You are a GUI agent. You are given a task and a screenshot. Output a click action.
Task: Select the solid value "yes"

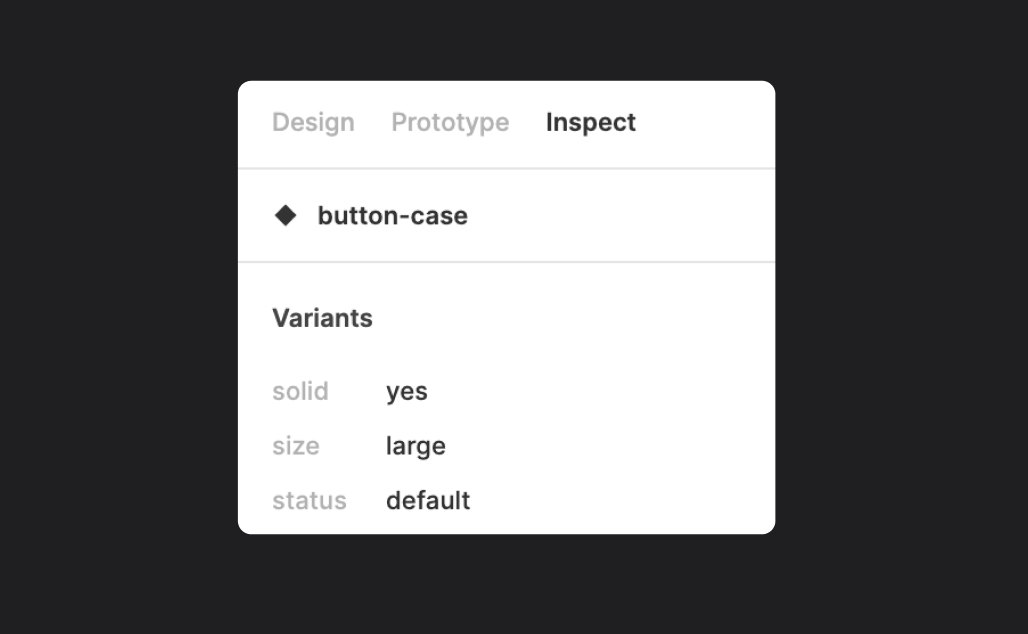pos(407,391)
